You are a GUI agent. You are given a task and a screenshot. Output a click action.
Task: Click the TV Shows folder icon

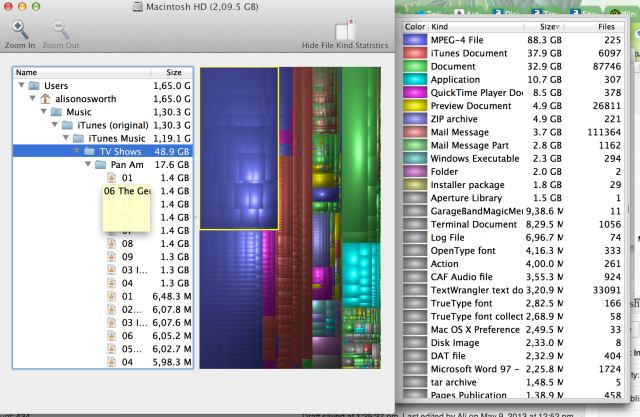(x=89, y=151)
